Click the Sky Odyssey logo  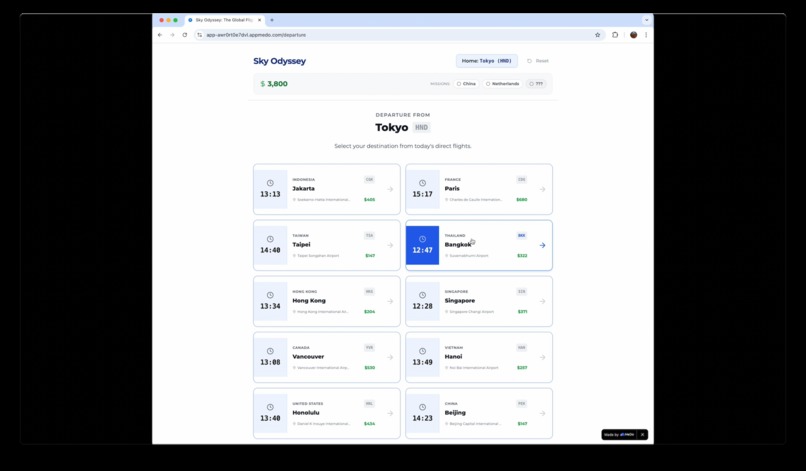point(279,61)
